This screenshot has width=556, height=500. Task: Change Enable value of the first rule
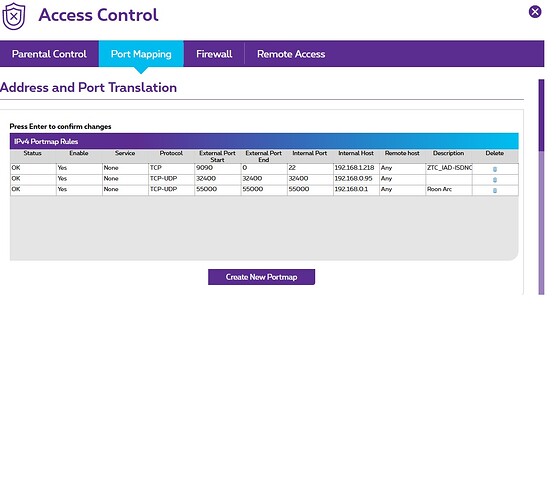79,168
